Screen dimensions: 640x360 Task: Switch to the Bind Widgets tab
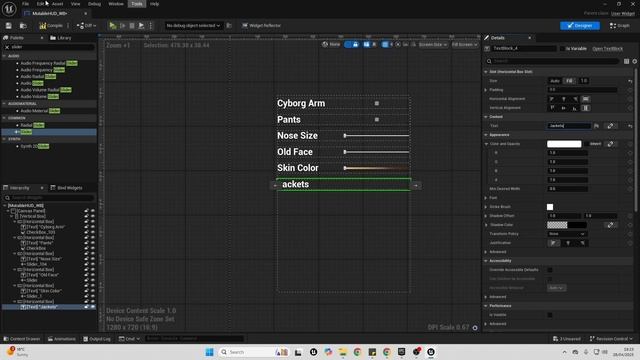click(67, 188)
